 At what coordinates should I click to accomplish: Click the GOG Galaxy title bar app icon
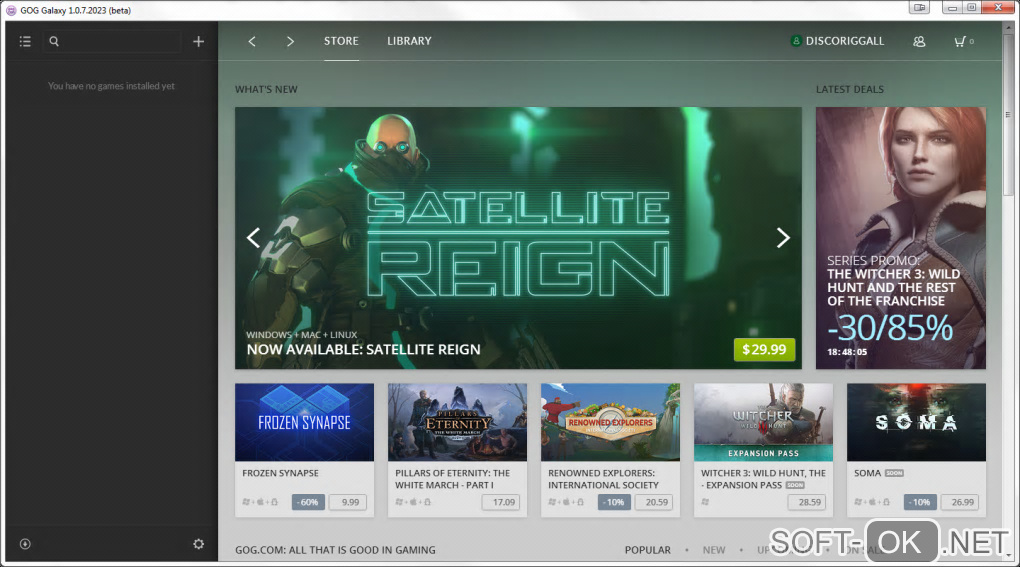11,10
